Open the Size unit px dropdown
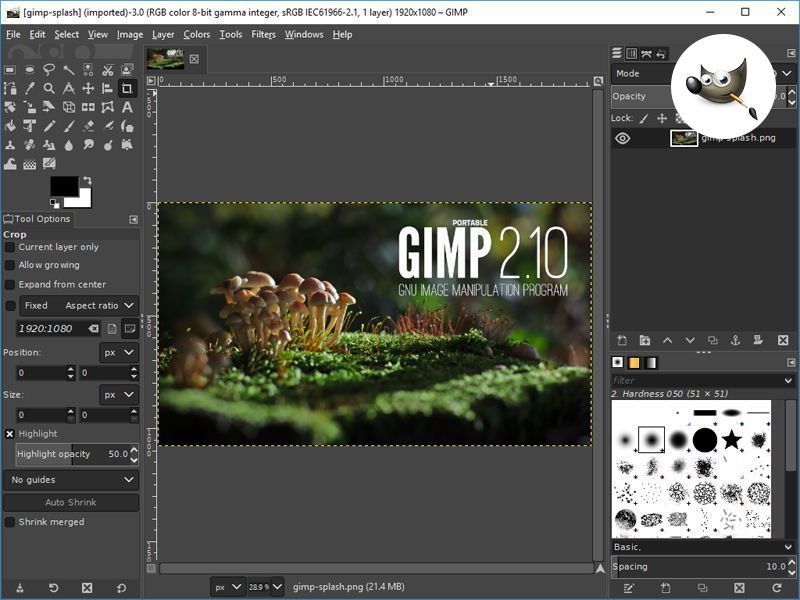The height and width of the screenshot is (600, 800). (x=118, y=395)
